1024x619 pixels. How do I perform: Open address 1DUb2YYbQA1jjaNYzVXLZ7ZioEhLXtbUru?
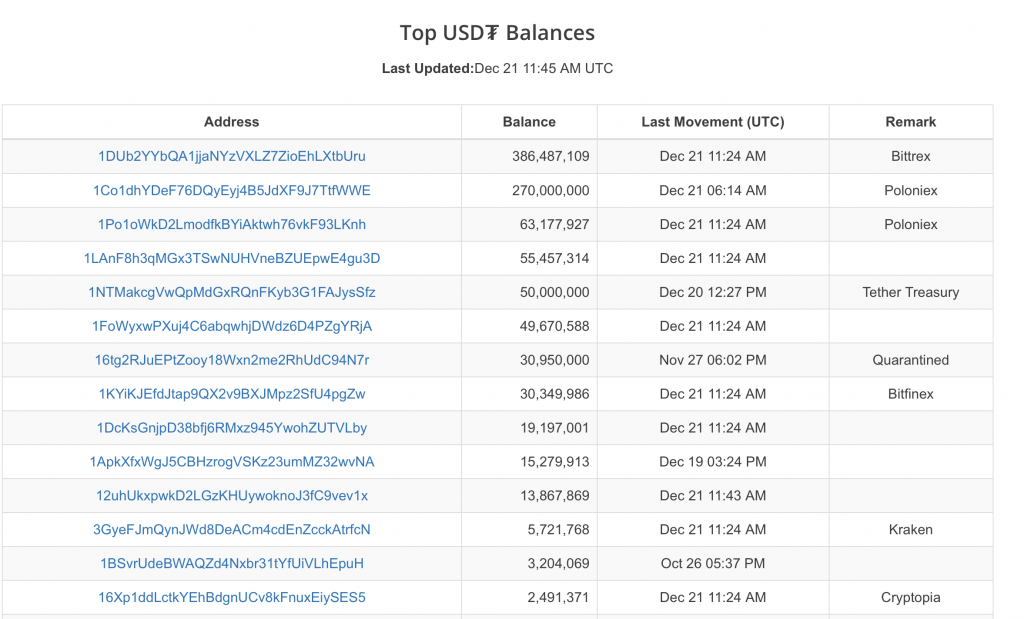[x=231, y=156]
